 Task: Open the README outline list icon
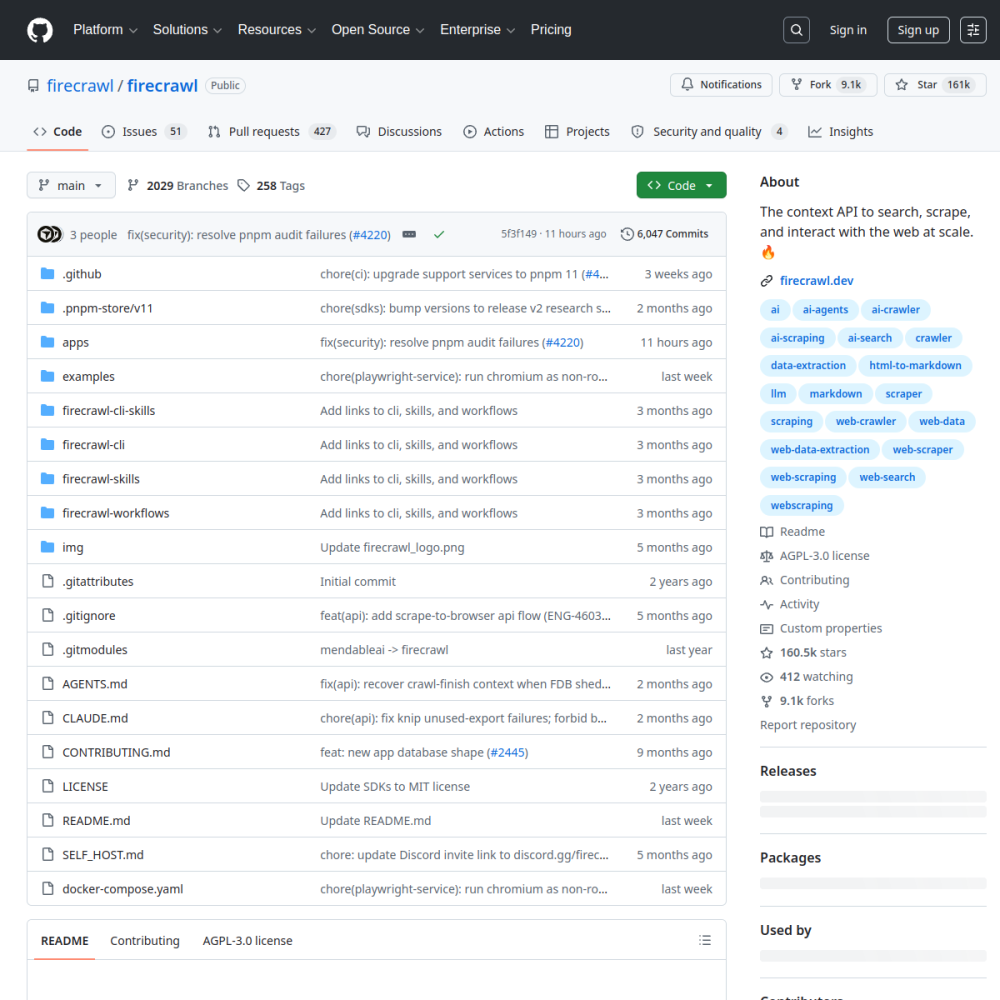pos(705,940)
